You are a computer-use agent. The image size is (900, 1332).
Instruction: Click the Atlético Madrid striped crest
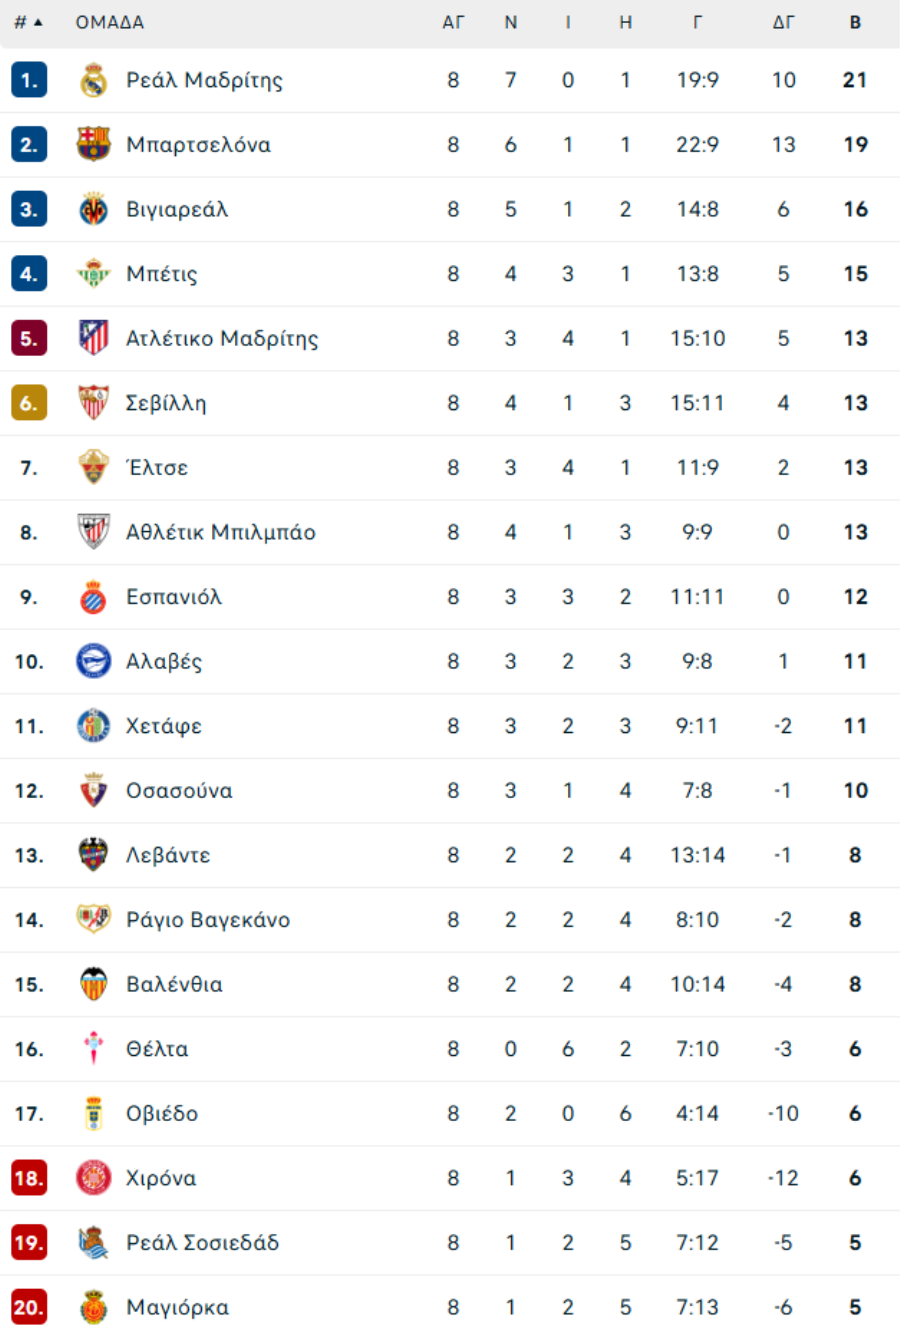tap(94, 338)
